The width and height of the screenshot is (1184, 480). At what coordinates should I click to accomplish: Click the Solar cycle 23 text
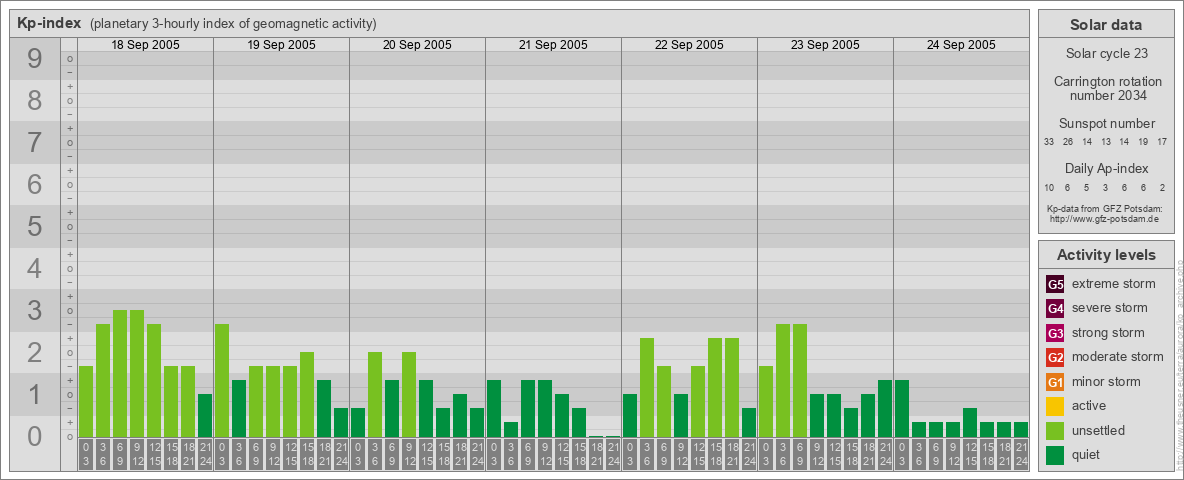point(1106,54)
